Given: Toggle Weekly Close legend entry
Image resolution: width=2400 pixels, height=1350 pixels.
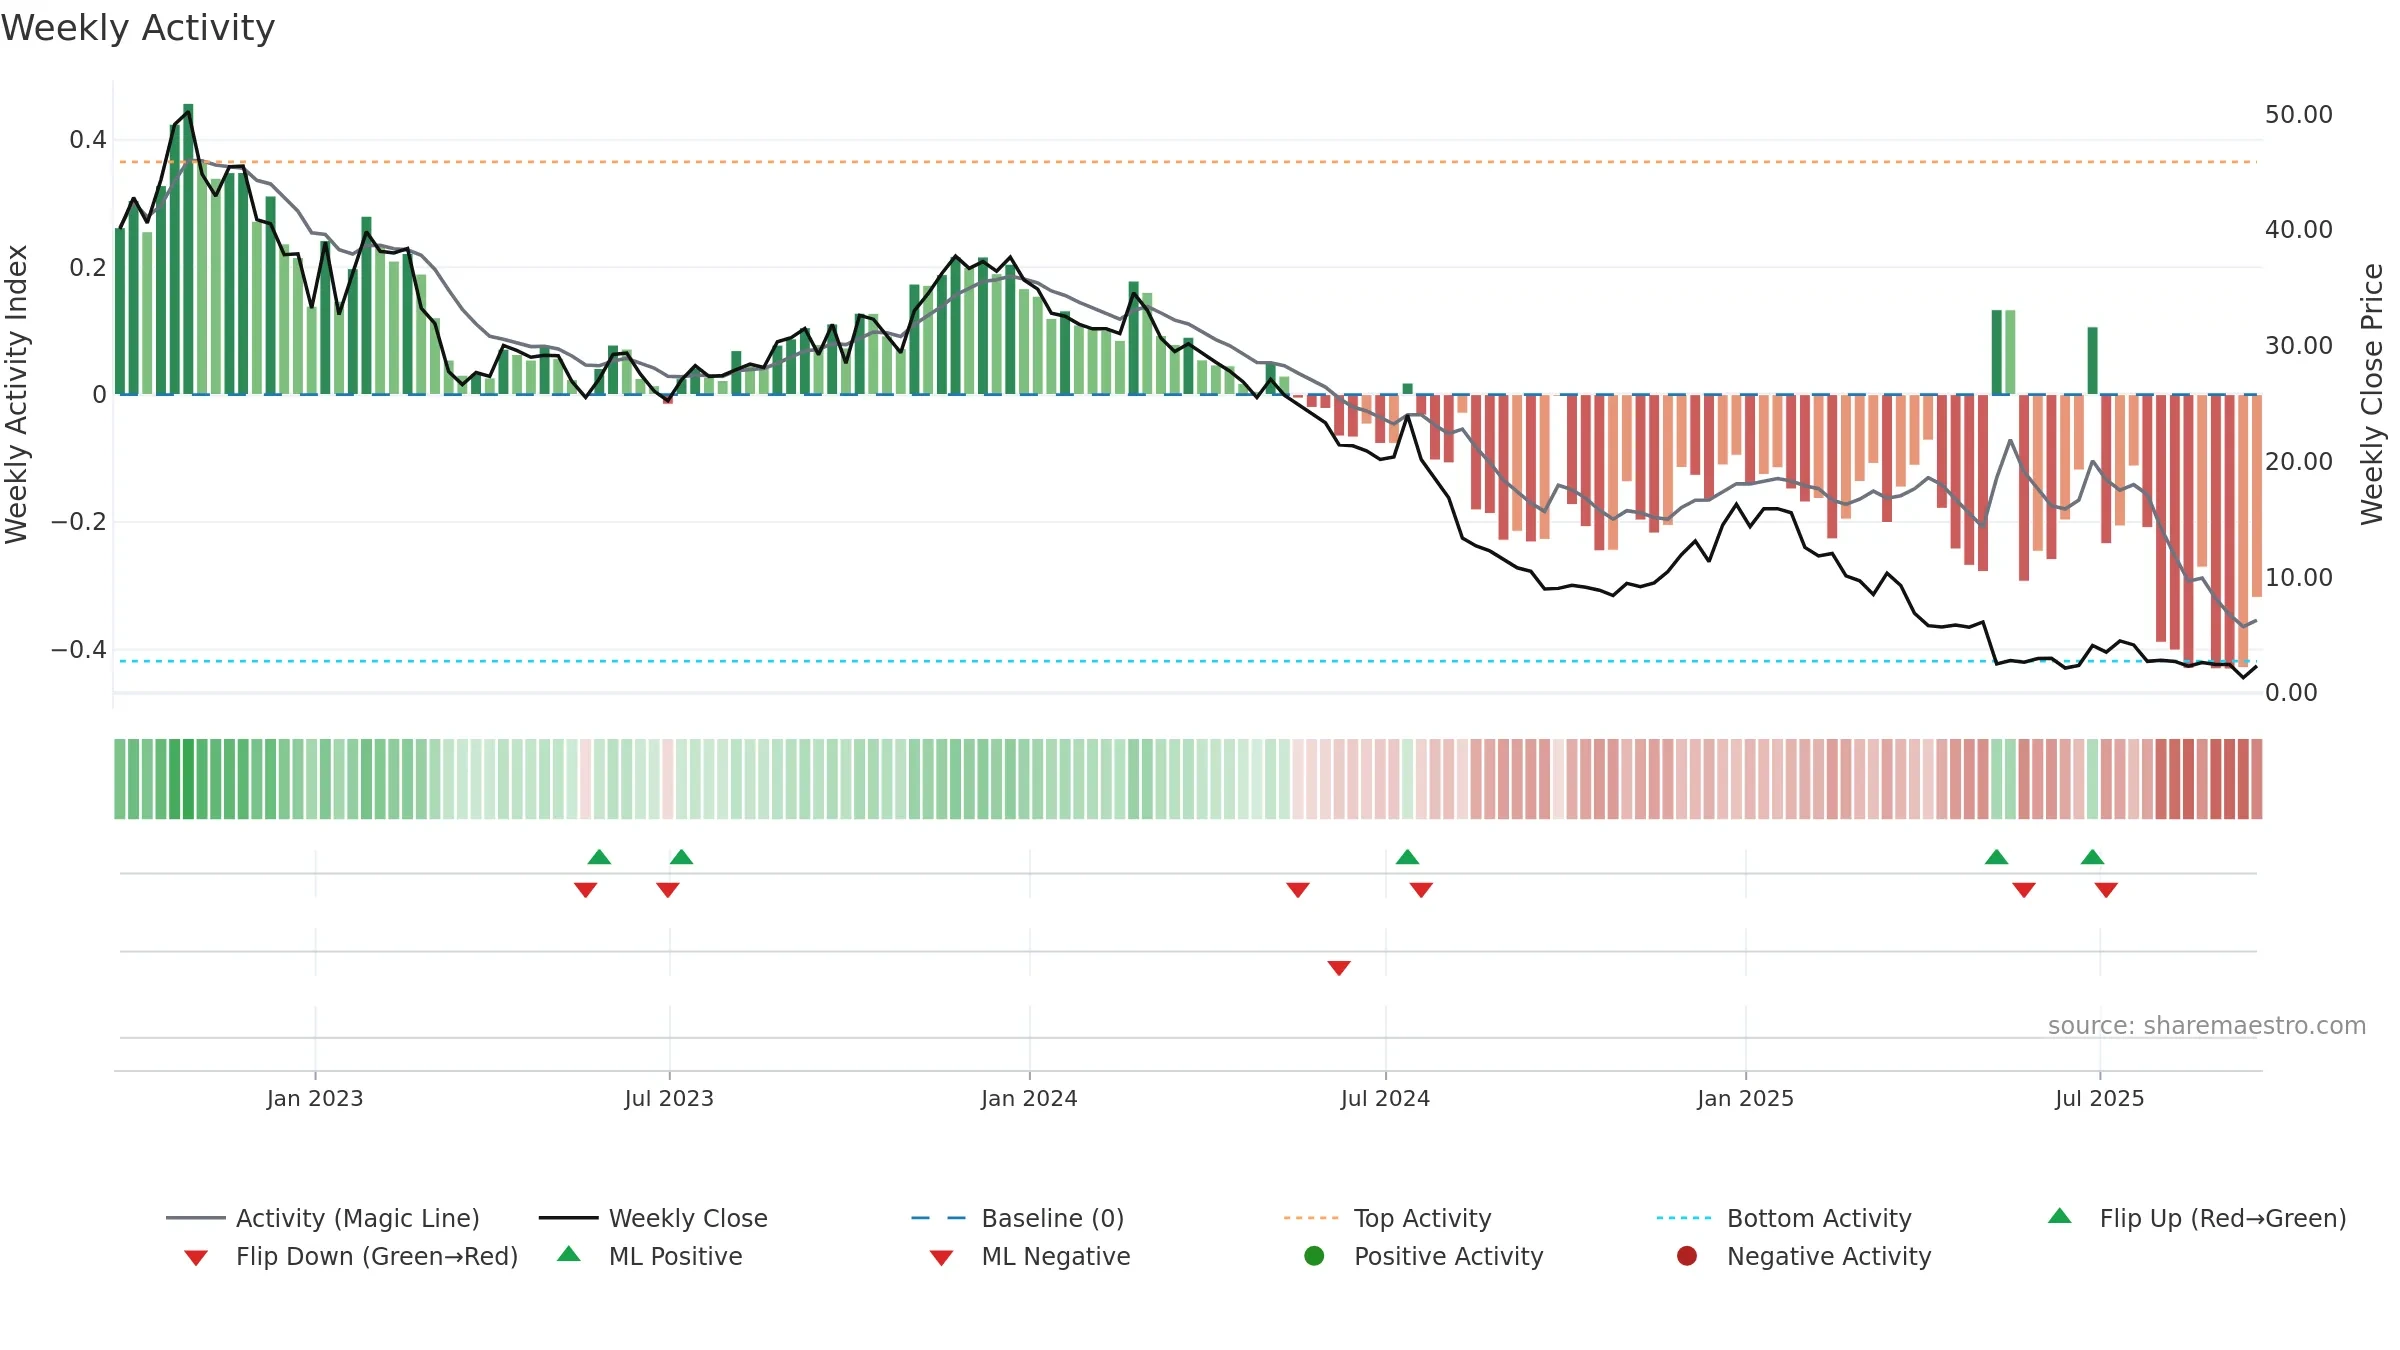Looking at the screenshot, I should (653, 1218).
